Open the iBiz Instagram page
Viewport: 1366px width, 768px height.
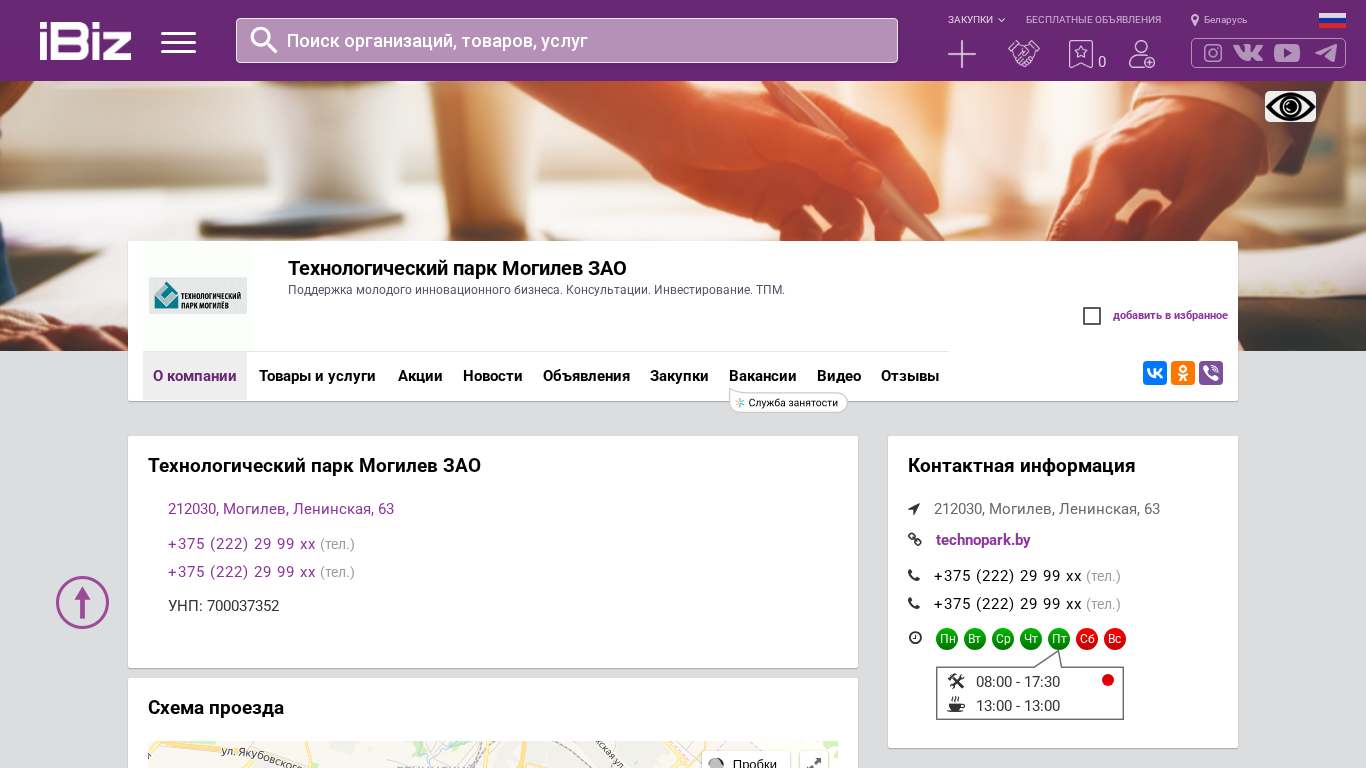click(1212, 53)
